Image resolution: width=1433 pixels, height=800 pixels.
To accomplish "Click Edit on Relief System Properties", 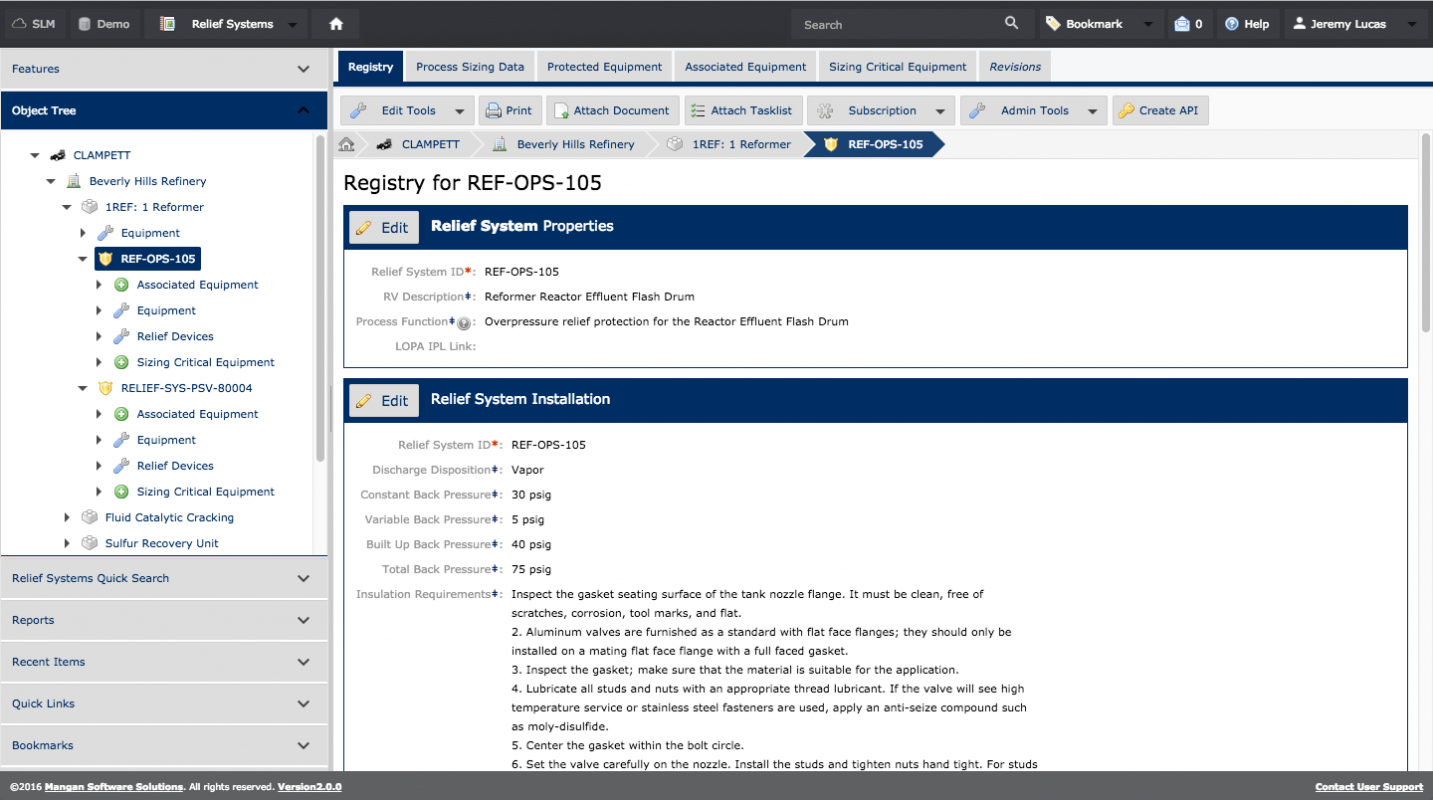I will coord(383,227).
